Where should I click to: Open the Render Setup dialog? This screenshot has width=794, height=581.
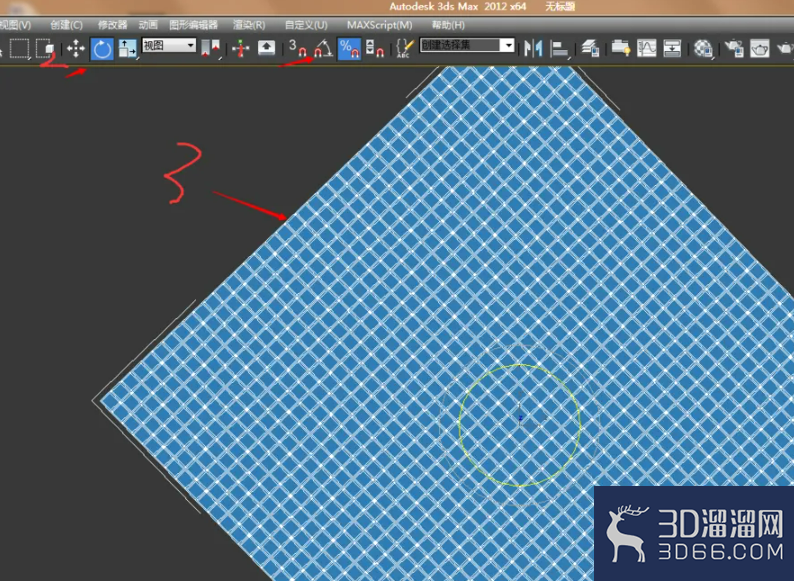coord(734,49)
